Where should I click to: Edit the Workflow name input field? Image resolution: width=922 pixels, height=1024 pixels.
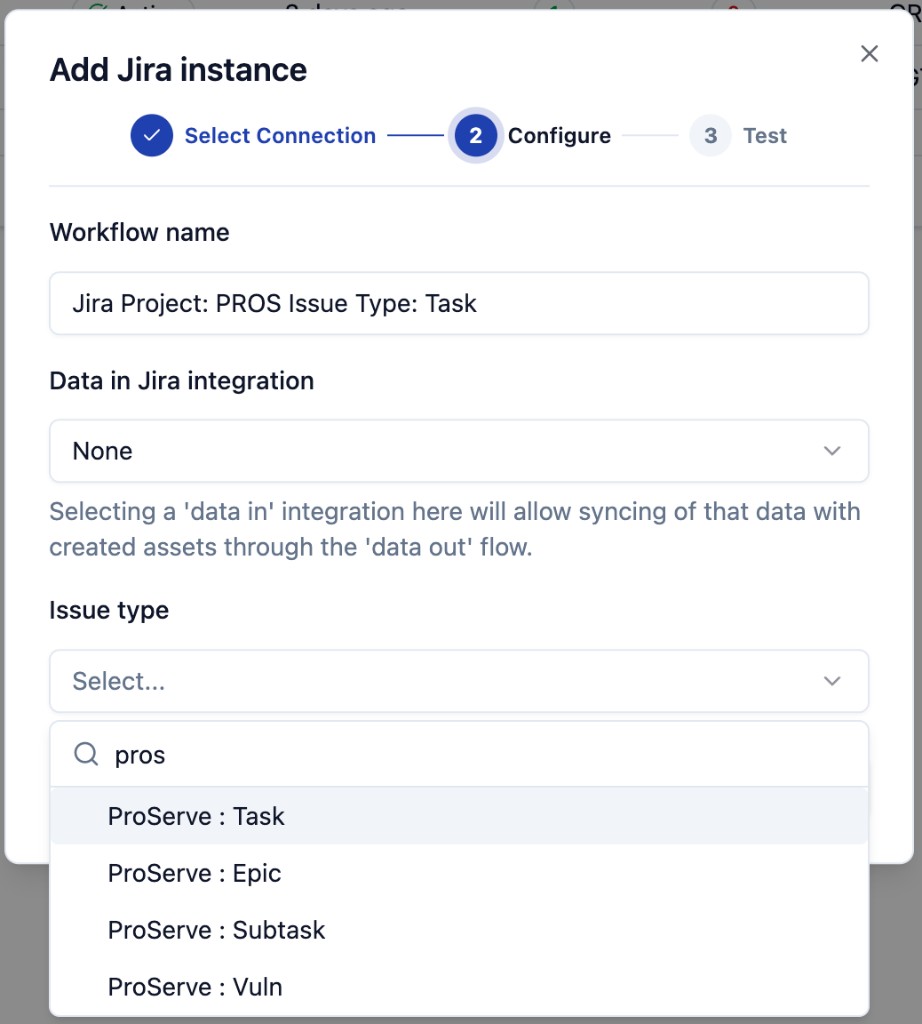[x=459, y=304]
